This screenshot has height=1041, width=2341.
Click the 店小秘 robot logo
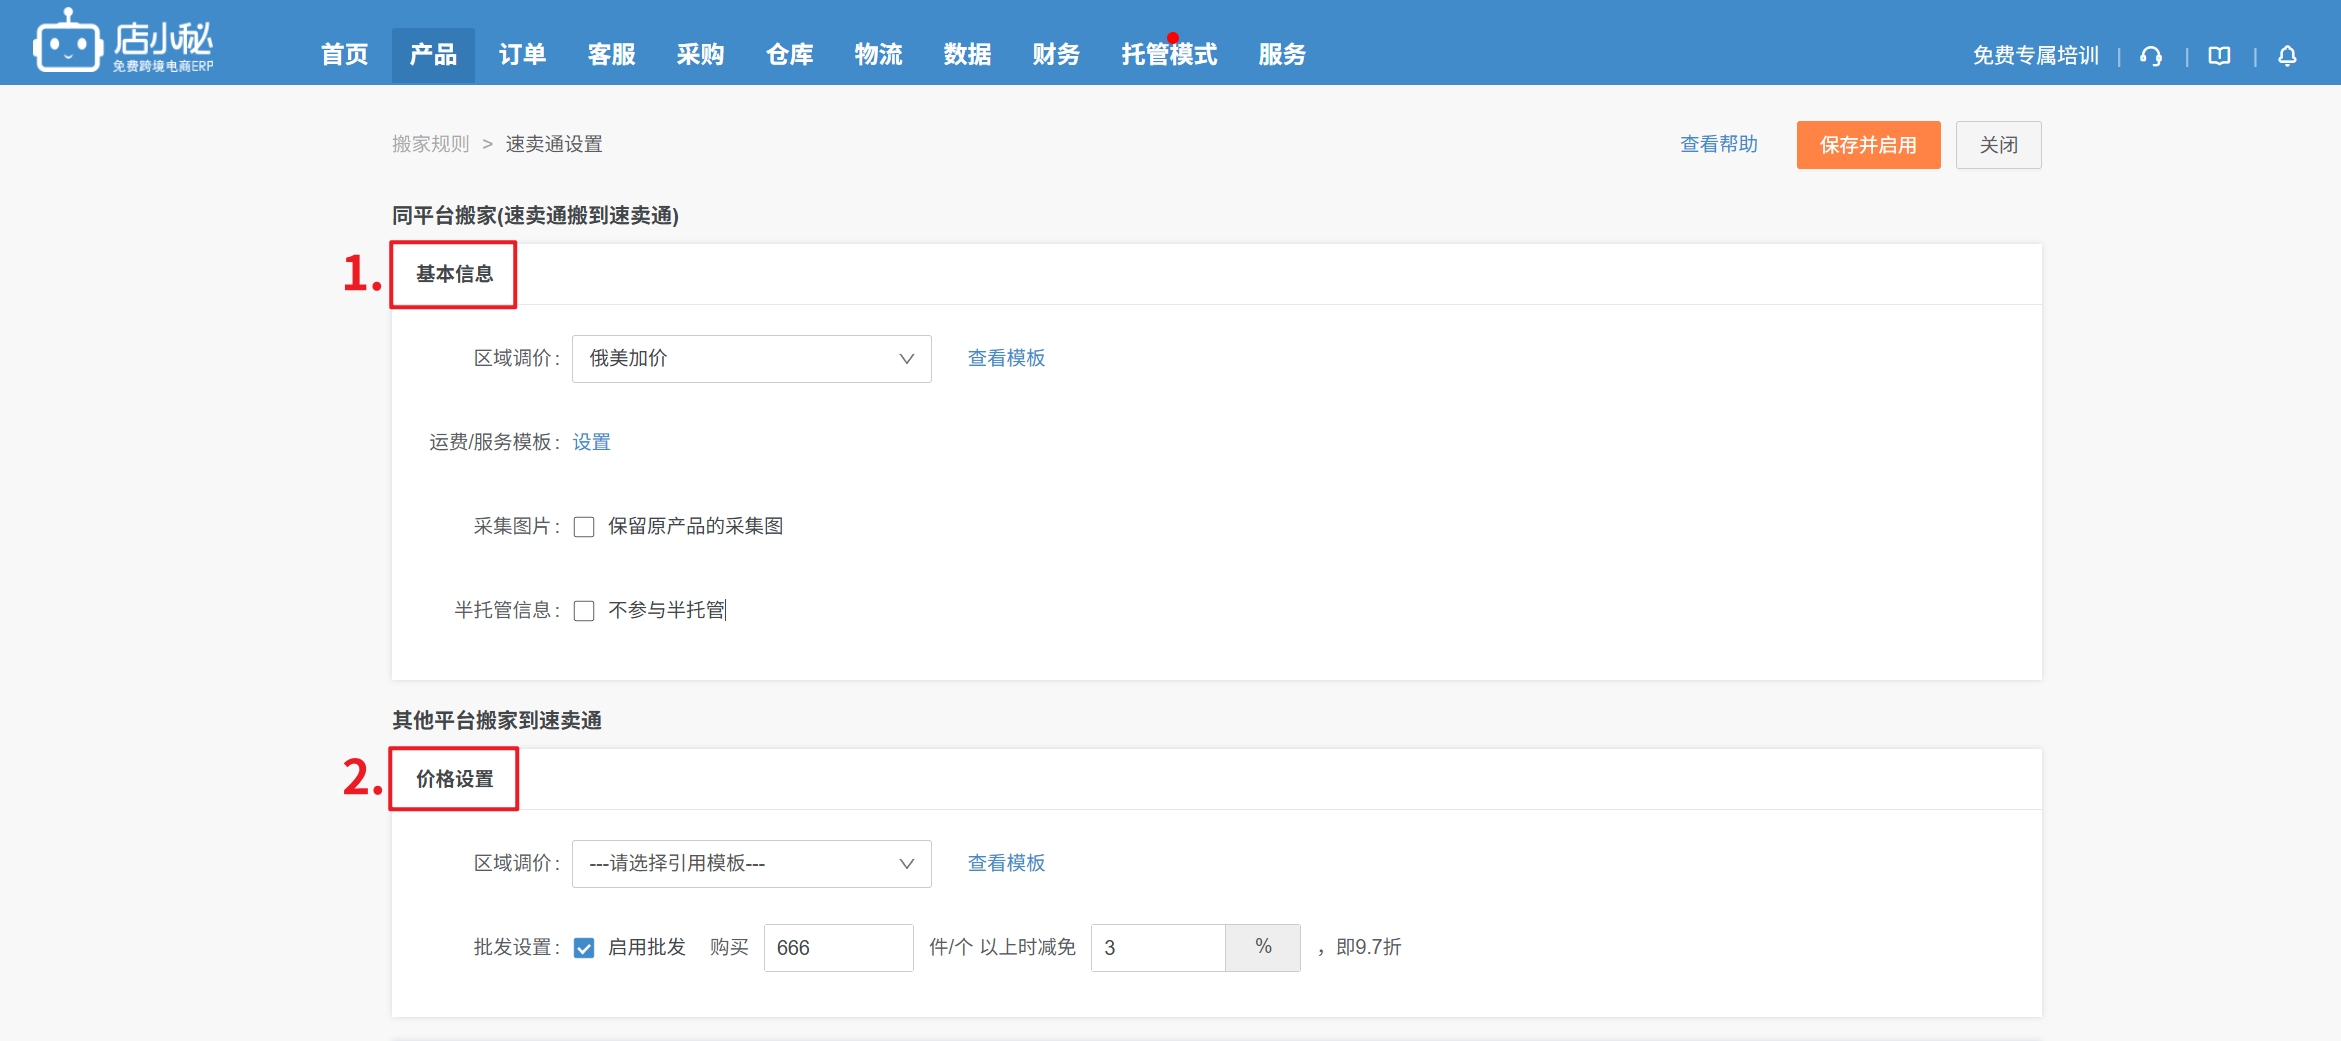tap(68, 43)
